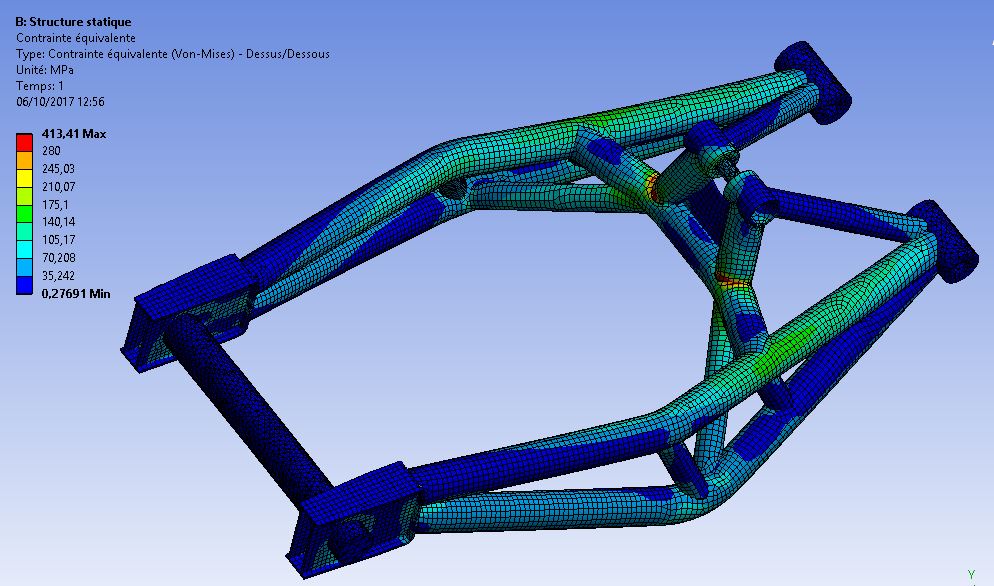This screenshot has height=586, width=994.
Task: Select the '35,242' legend value
Action: coord(58,275)
